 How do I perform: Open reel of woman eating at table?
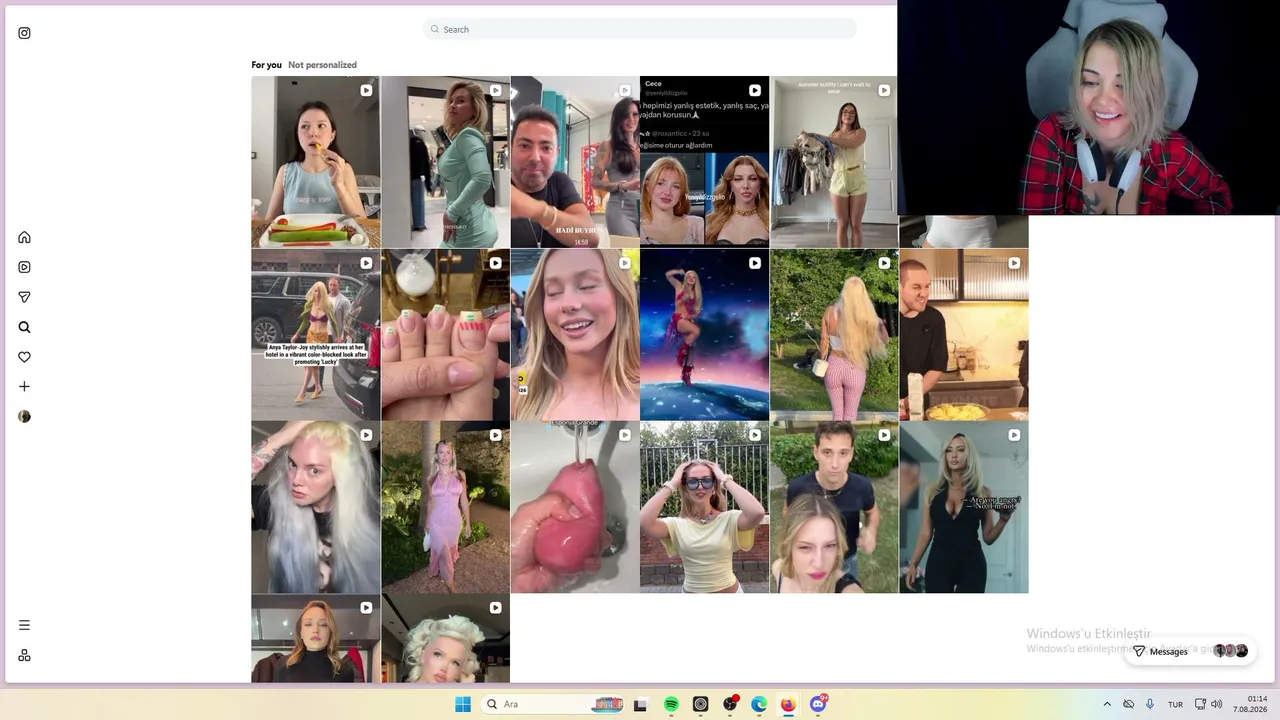coord(315,162)
